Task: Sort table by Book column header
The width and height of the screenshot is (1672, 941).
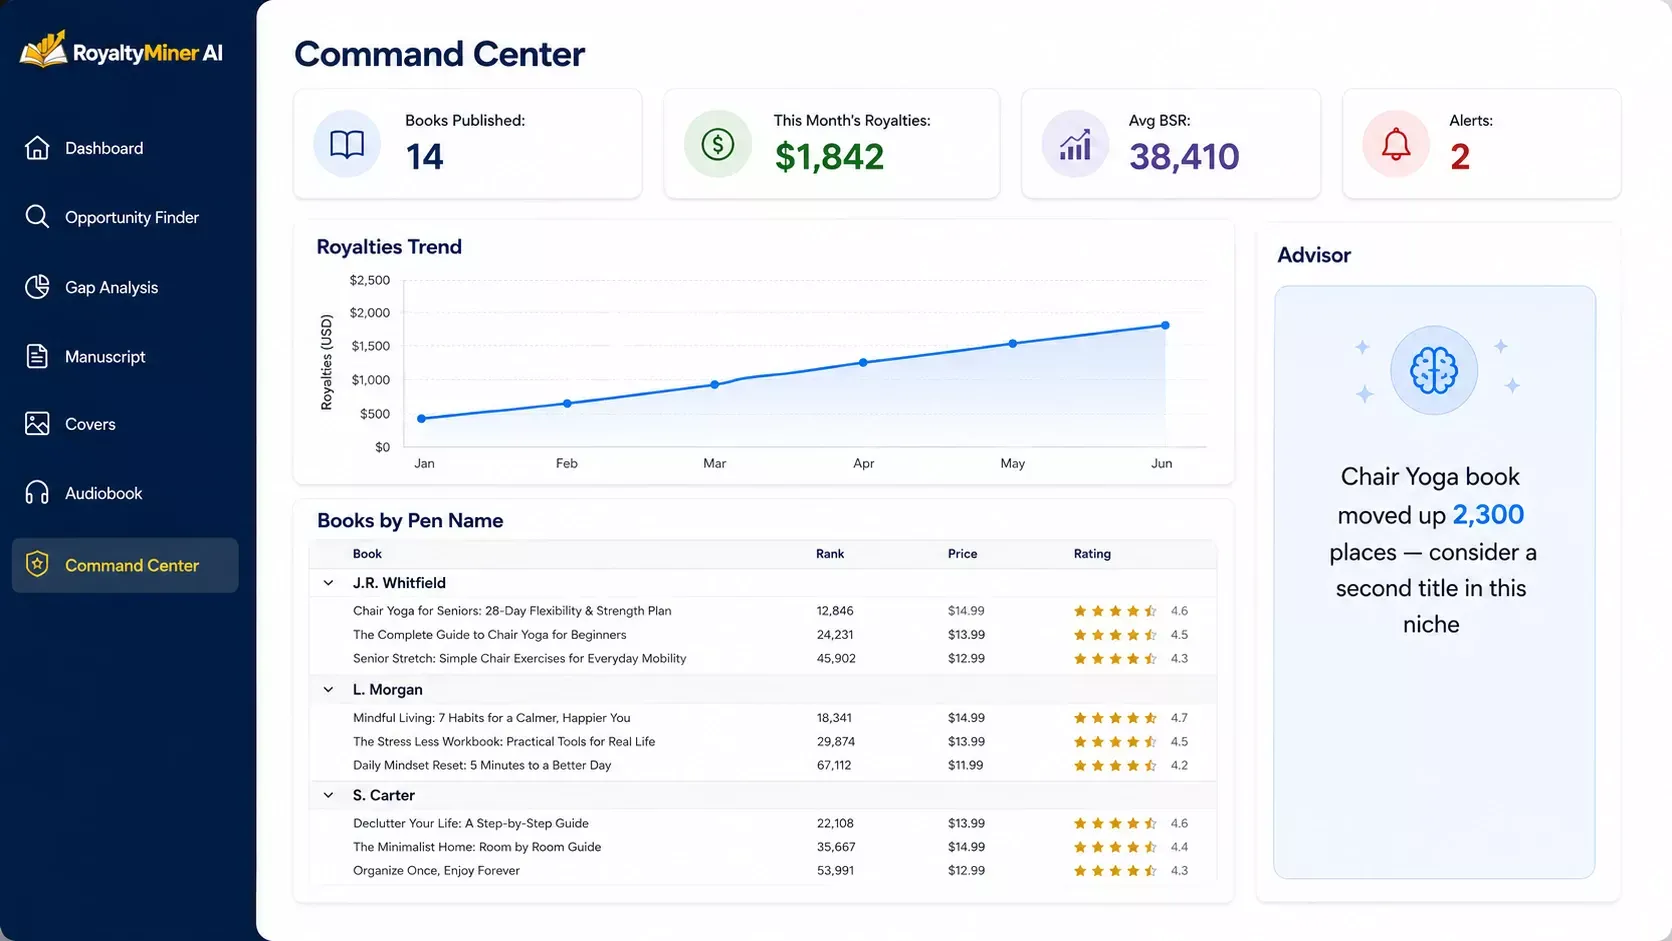Action: coord(367,554)
